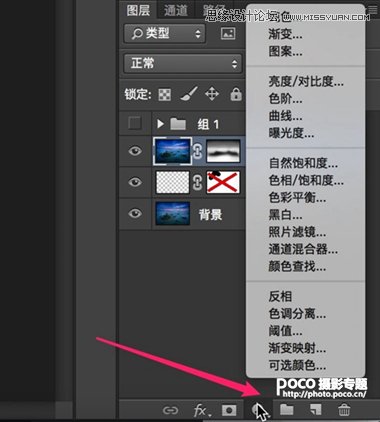Choose 色阶... adjustment layer
This screenshot has height=422, width=380.
pyautogui.click(x=285, y=99)
